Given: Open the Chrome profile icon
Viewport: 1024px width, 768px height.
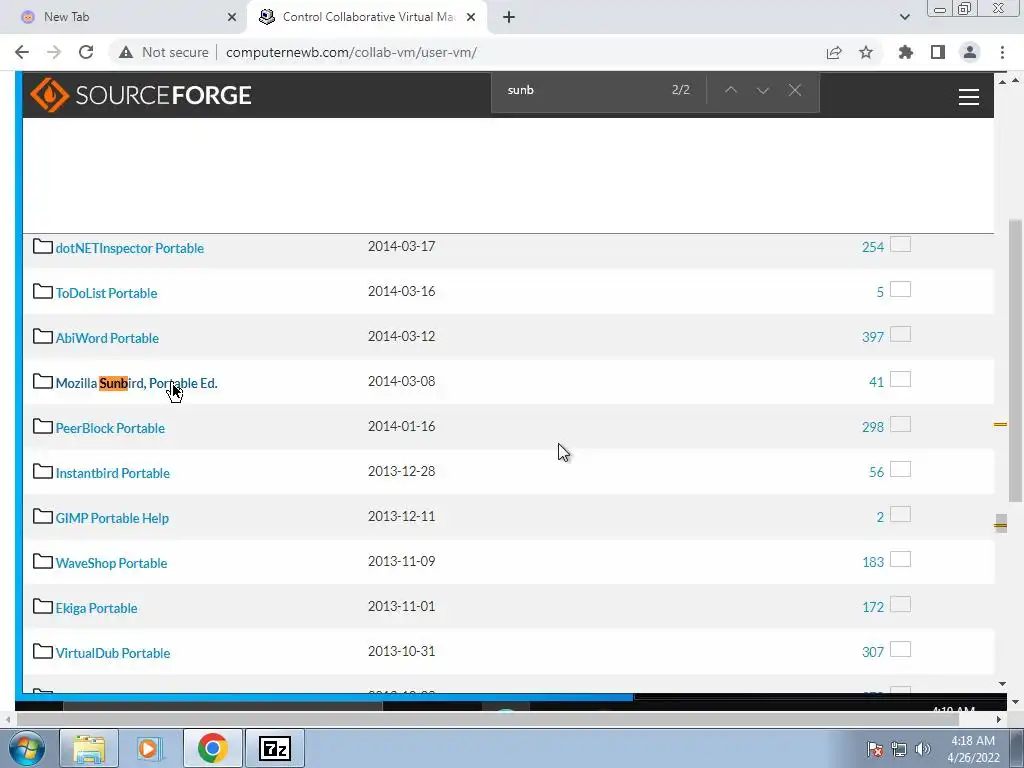Looking at the screenshot, I should [970, 52].
